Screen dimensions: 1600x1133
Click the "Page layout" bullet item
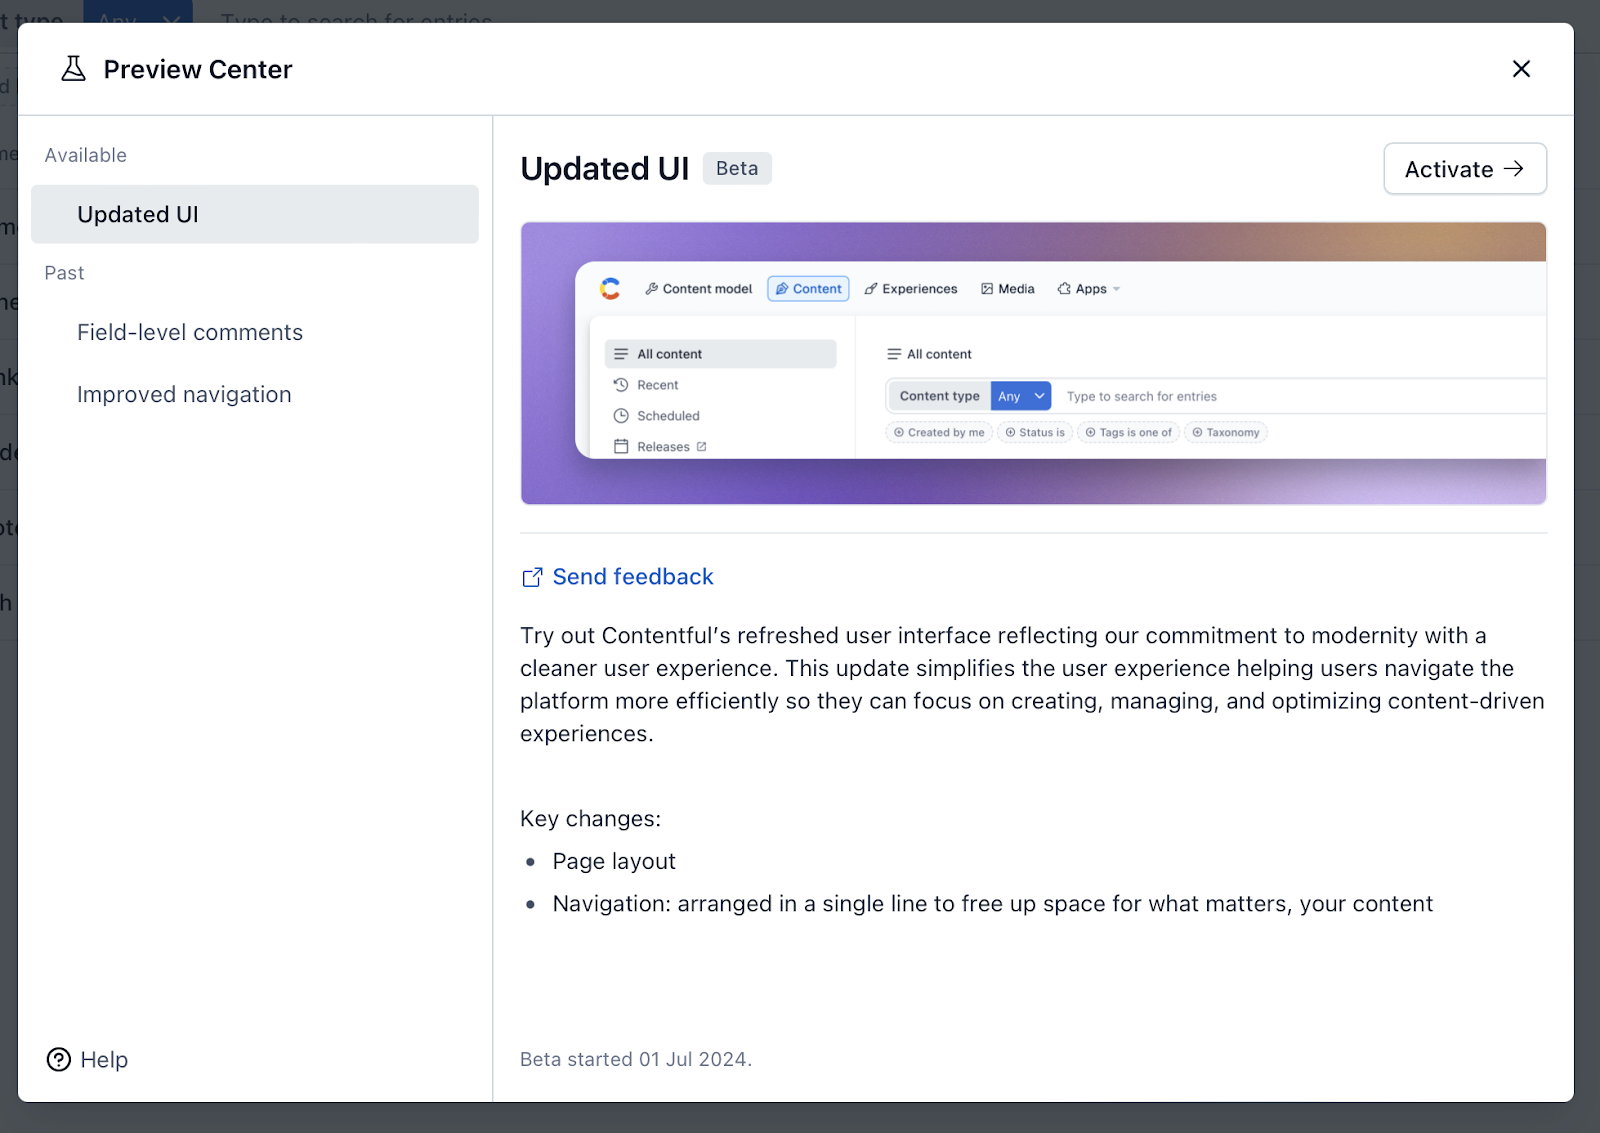(x=614, y=861)
